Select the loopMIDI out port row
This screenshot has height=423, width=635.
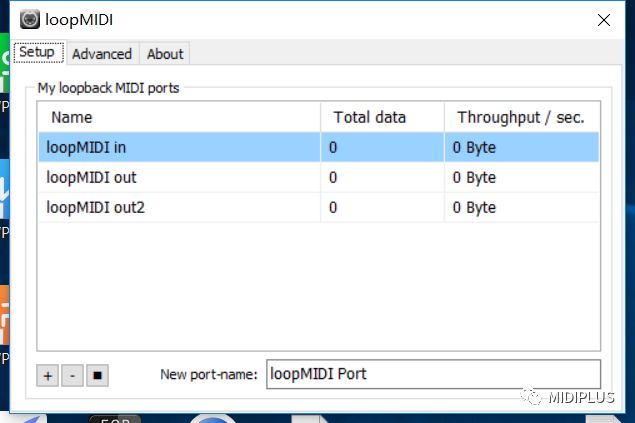tap(319, 177)
